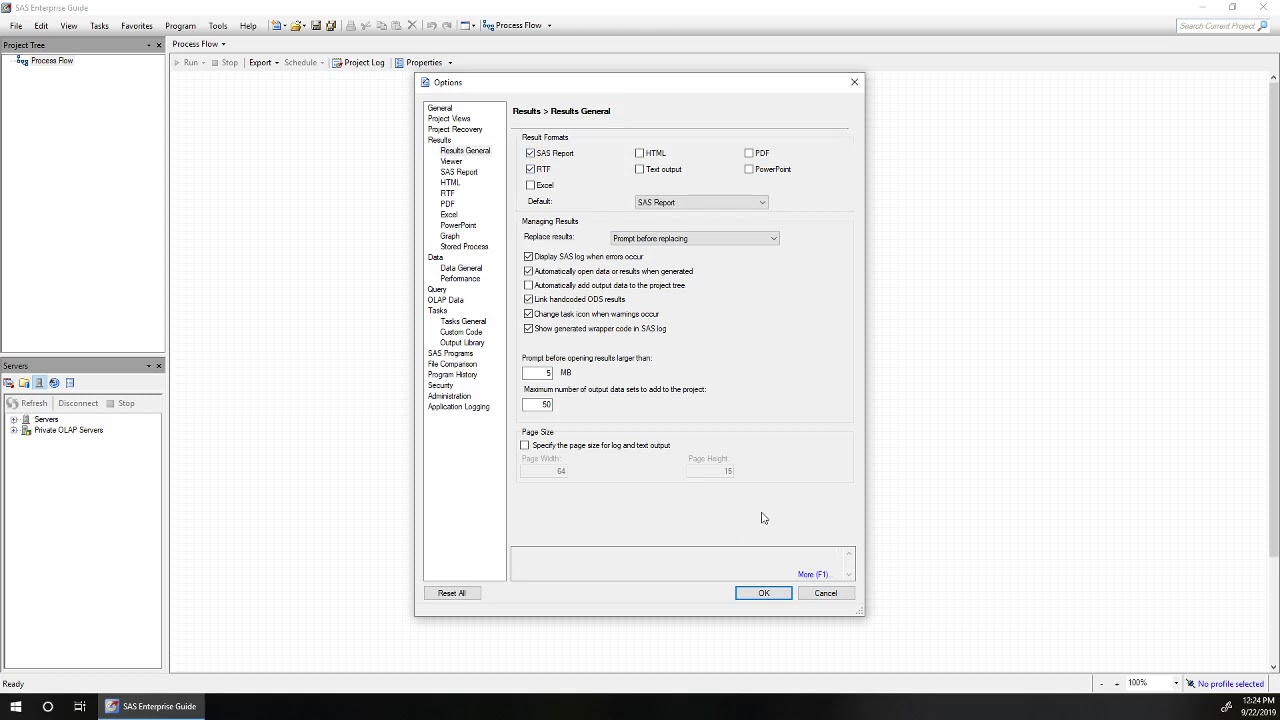This screenshot has height=720, width=1280.
Task: Open the Default result format dropdown
Action: [701, 202]
